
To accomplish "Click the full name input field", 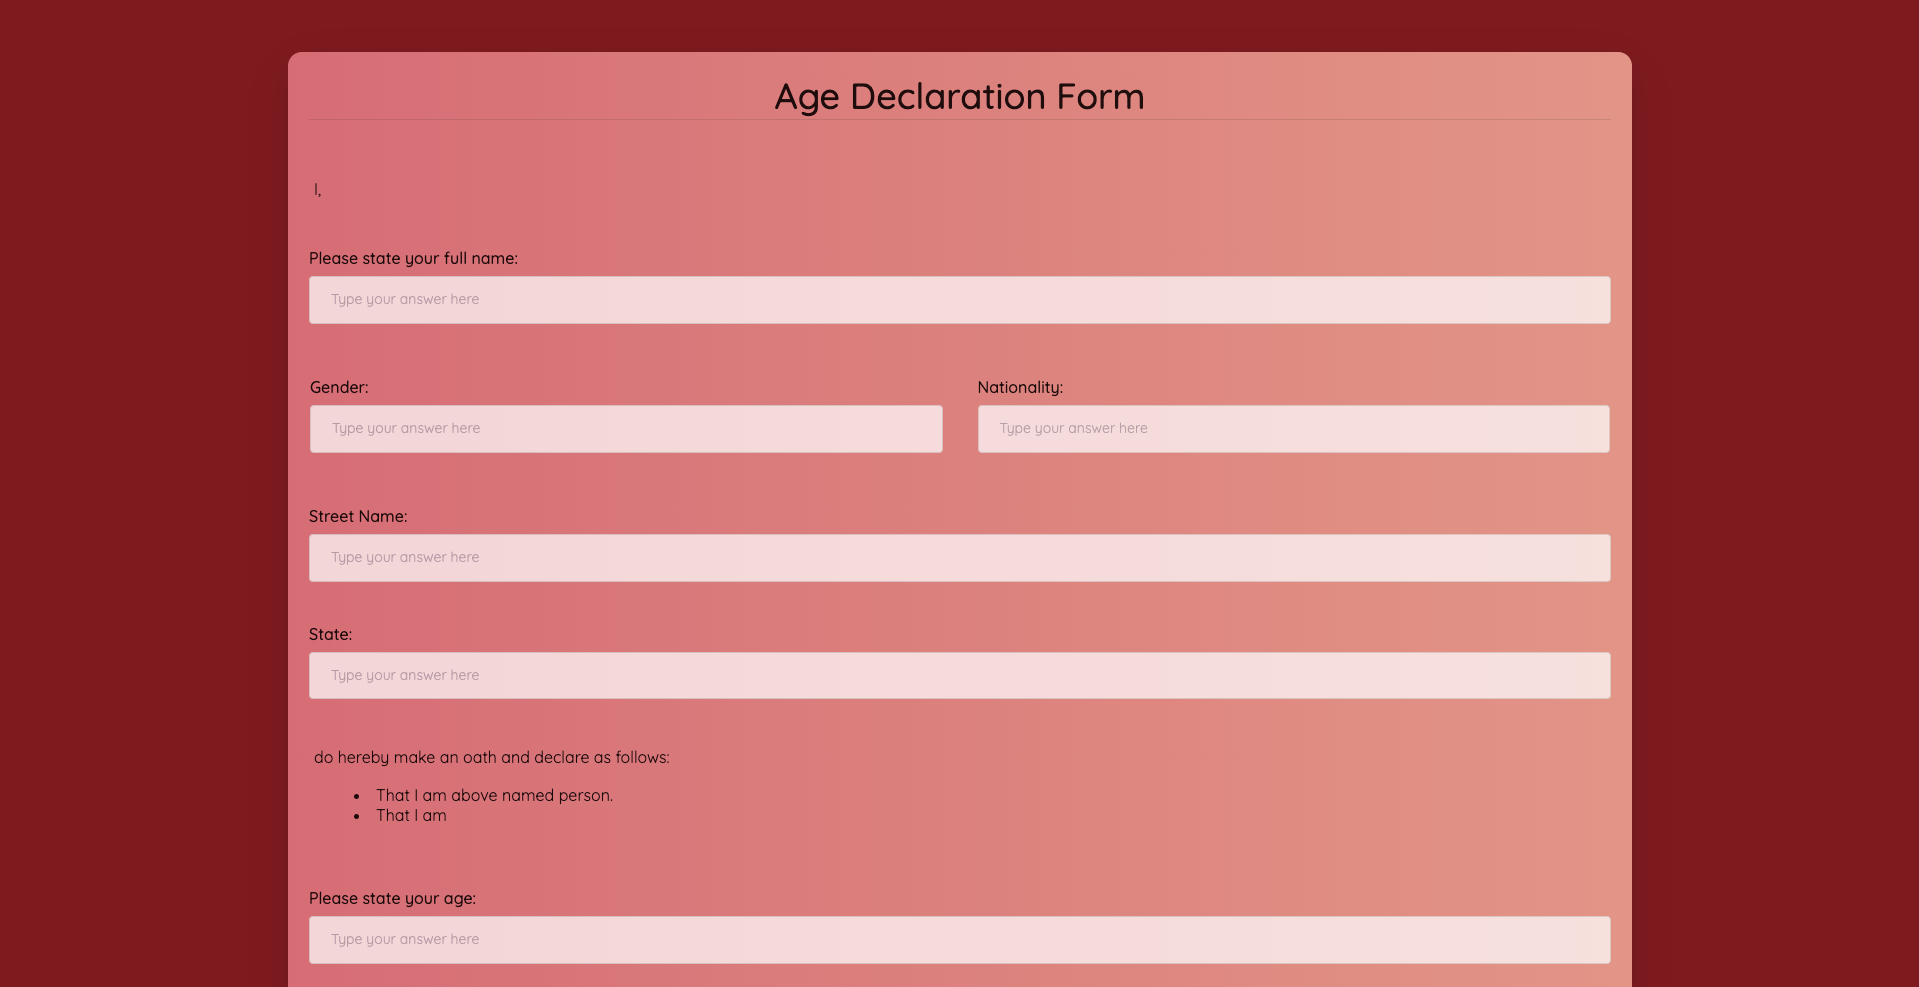I will click(x=958, y=299).
